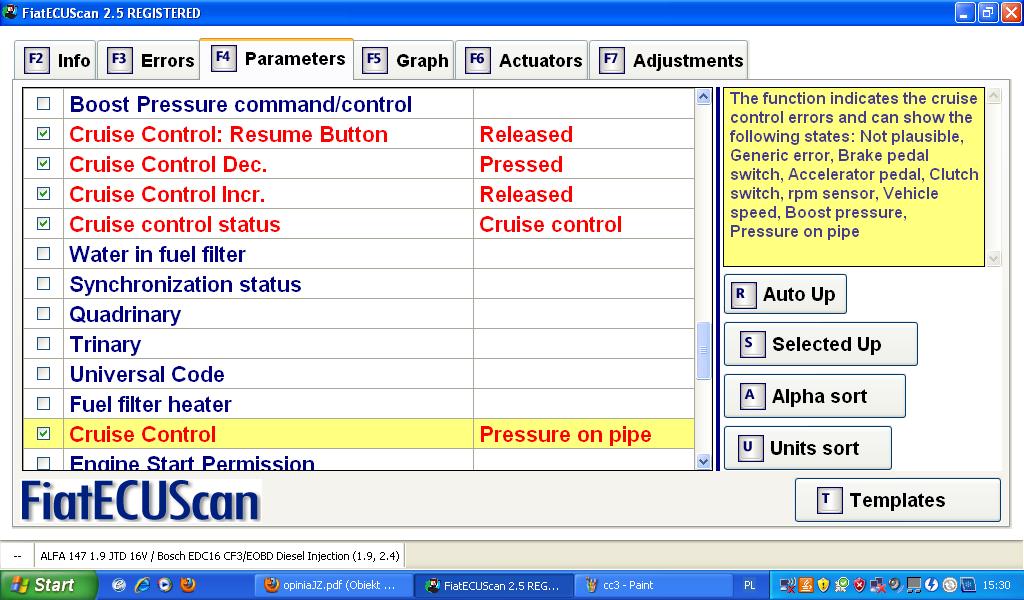This screenshot has height=600, width=1024.
Task: Open the Actuators tab
Action: (x=521, y=60)
